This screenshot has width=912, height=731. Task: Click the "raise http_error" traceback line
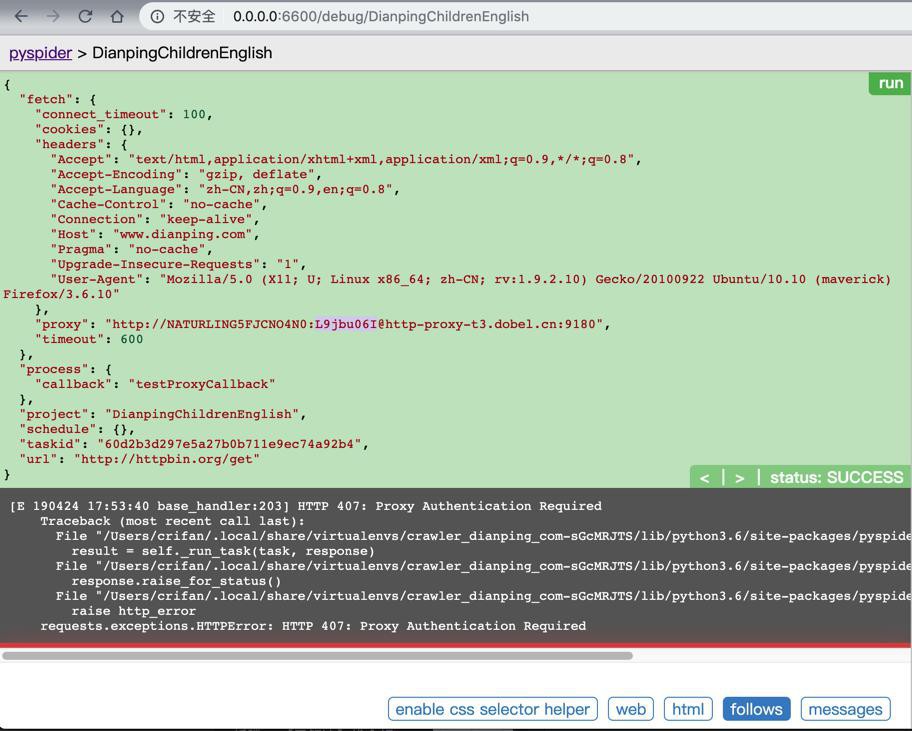133,611
